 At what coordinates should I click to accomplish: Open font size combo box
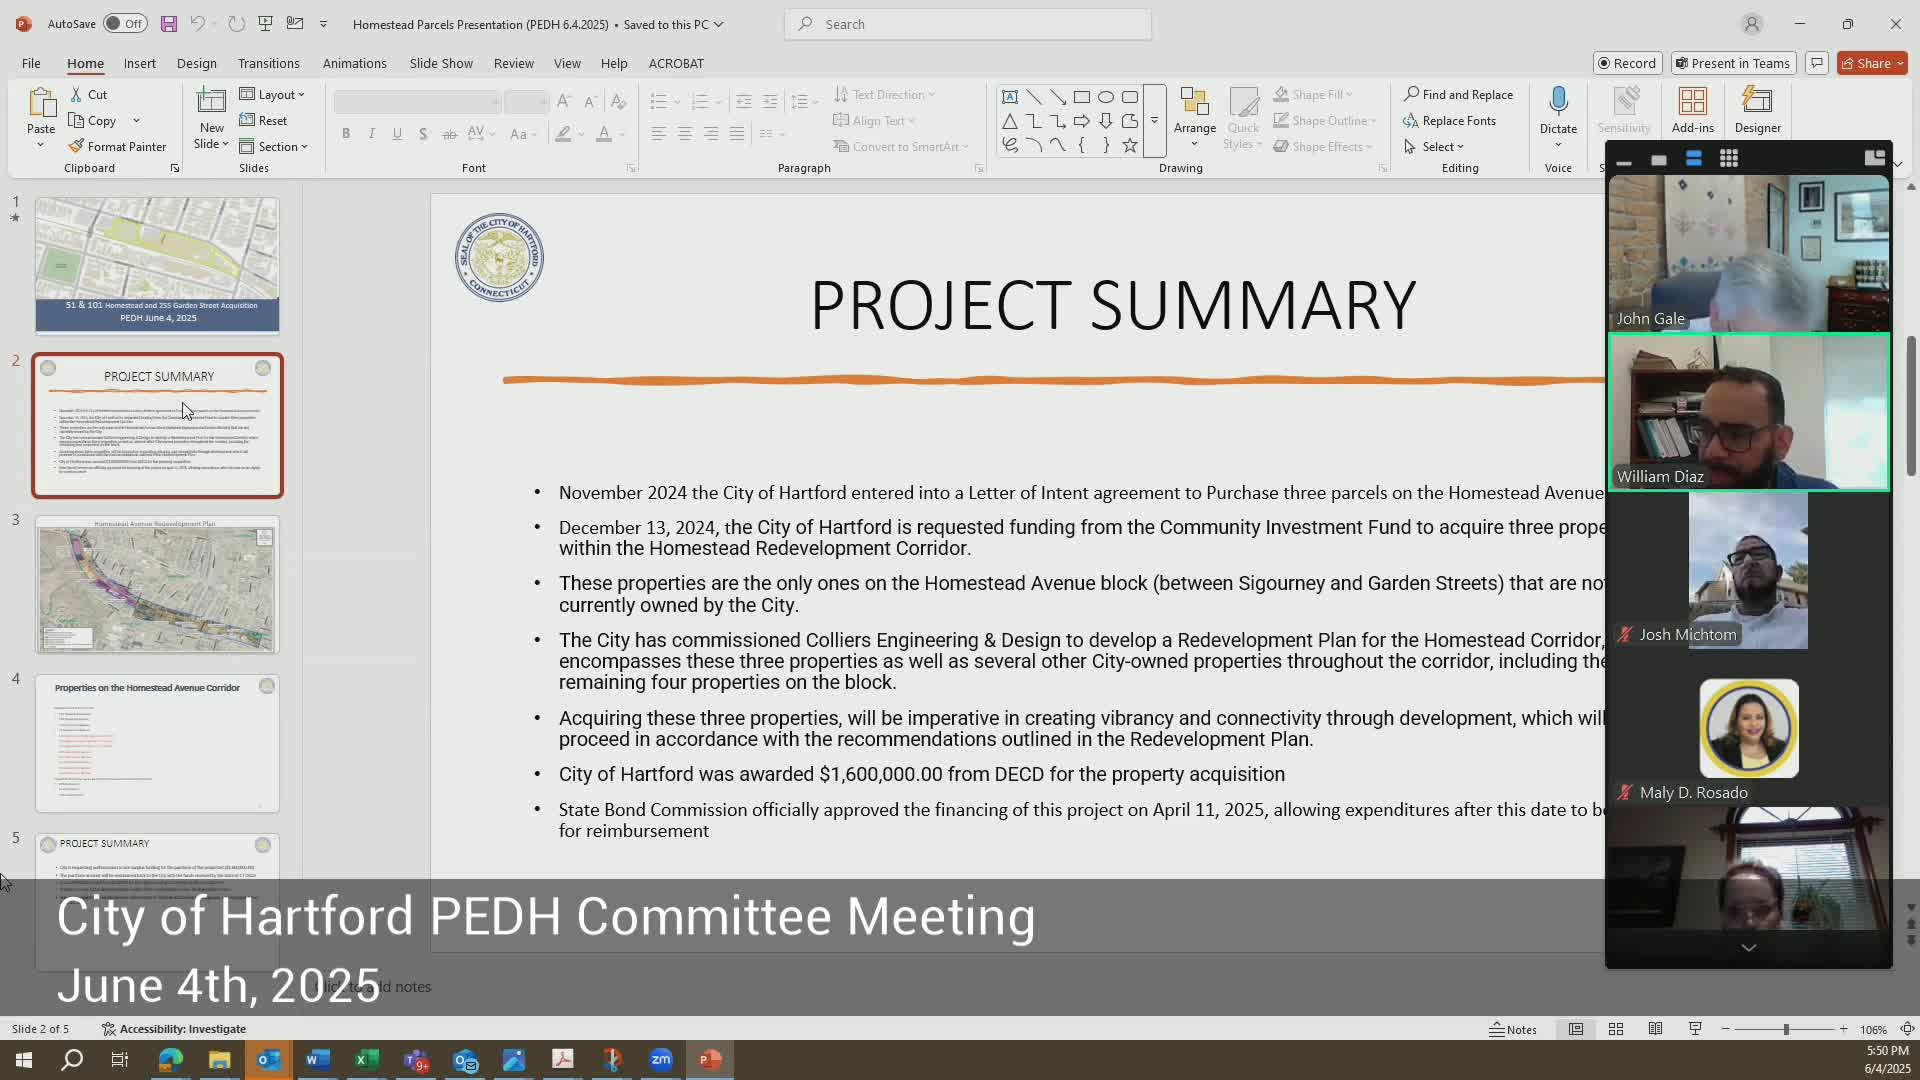click(526, 101)
